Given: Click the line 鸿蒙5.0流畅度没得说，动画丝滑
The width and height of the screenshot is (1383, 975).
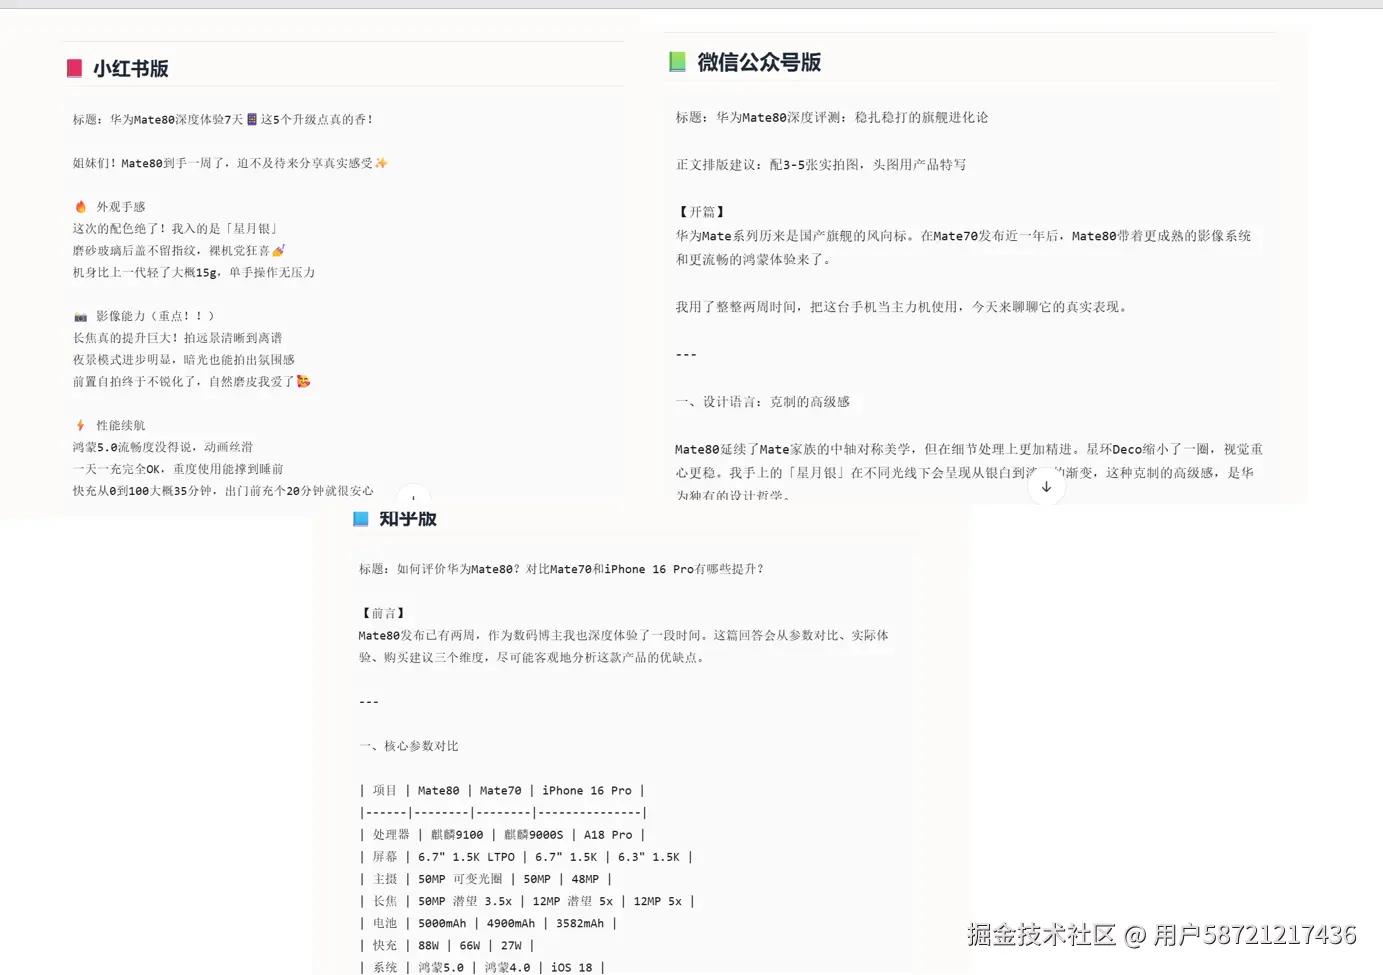Looking at the screenshot, I should coord(163,447).
